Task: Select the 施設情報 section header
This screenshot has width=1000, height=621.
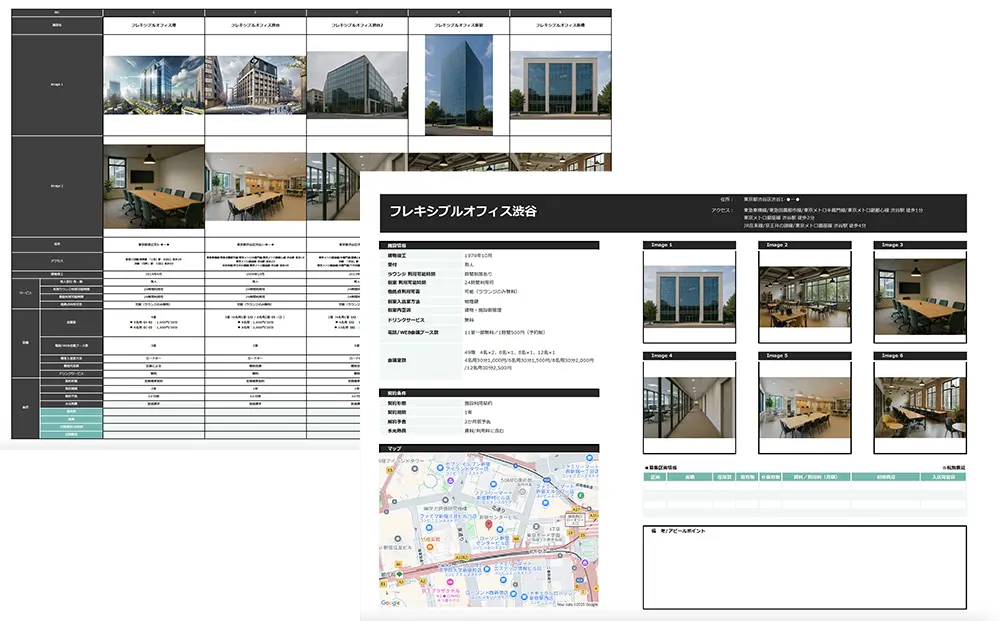Action: click(488, 245)
